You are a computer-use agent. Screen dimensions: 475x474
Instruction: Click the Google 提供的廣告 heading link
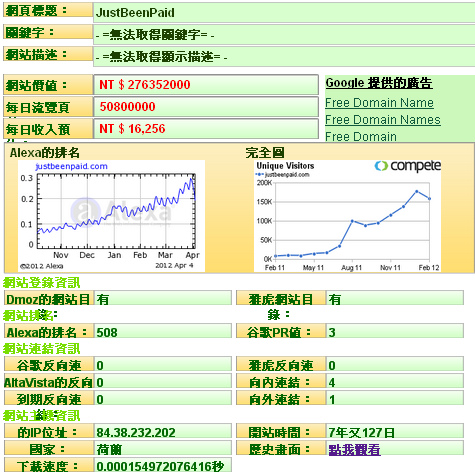click(379, 83)
